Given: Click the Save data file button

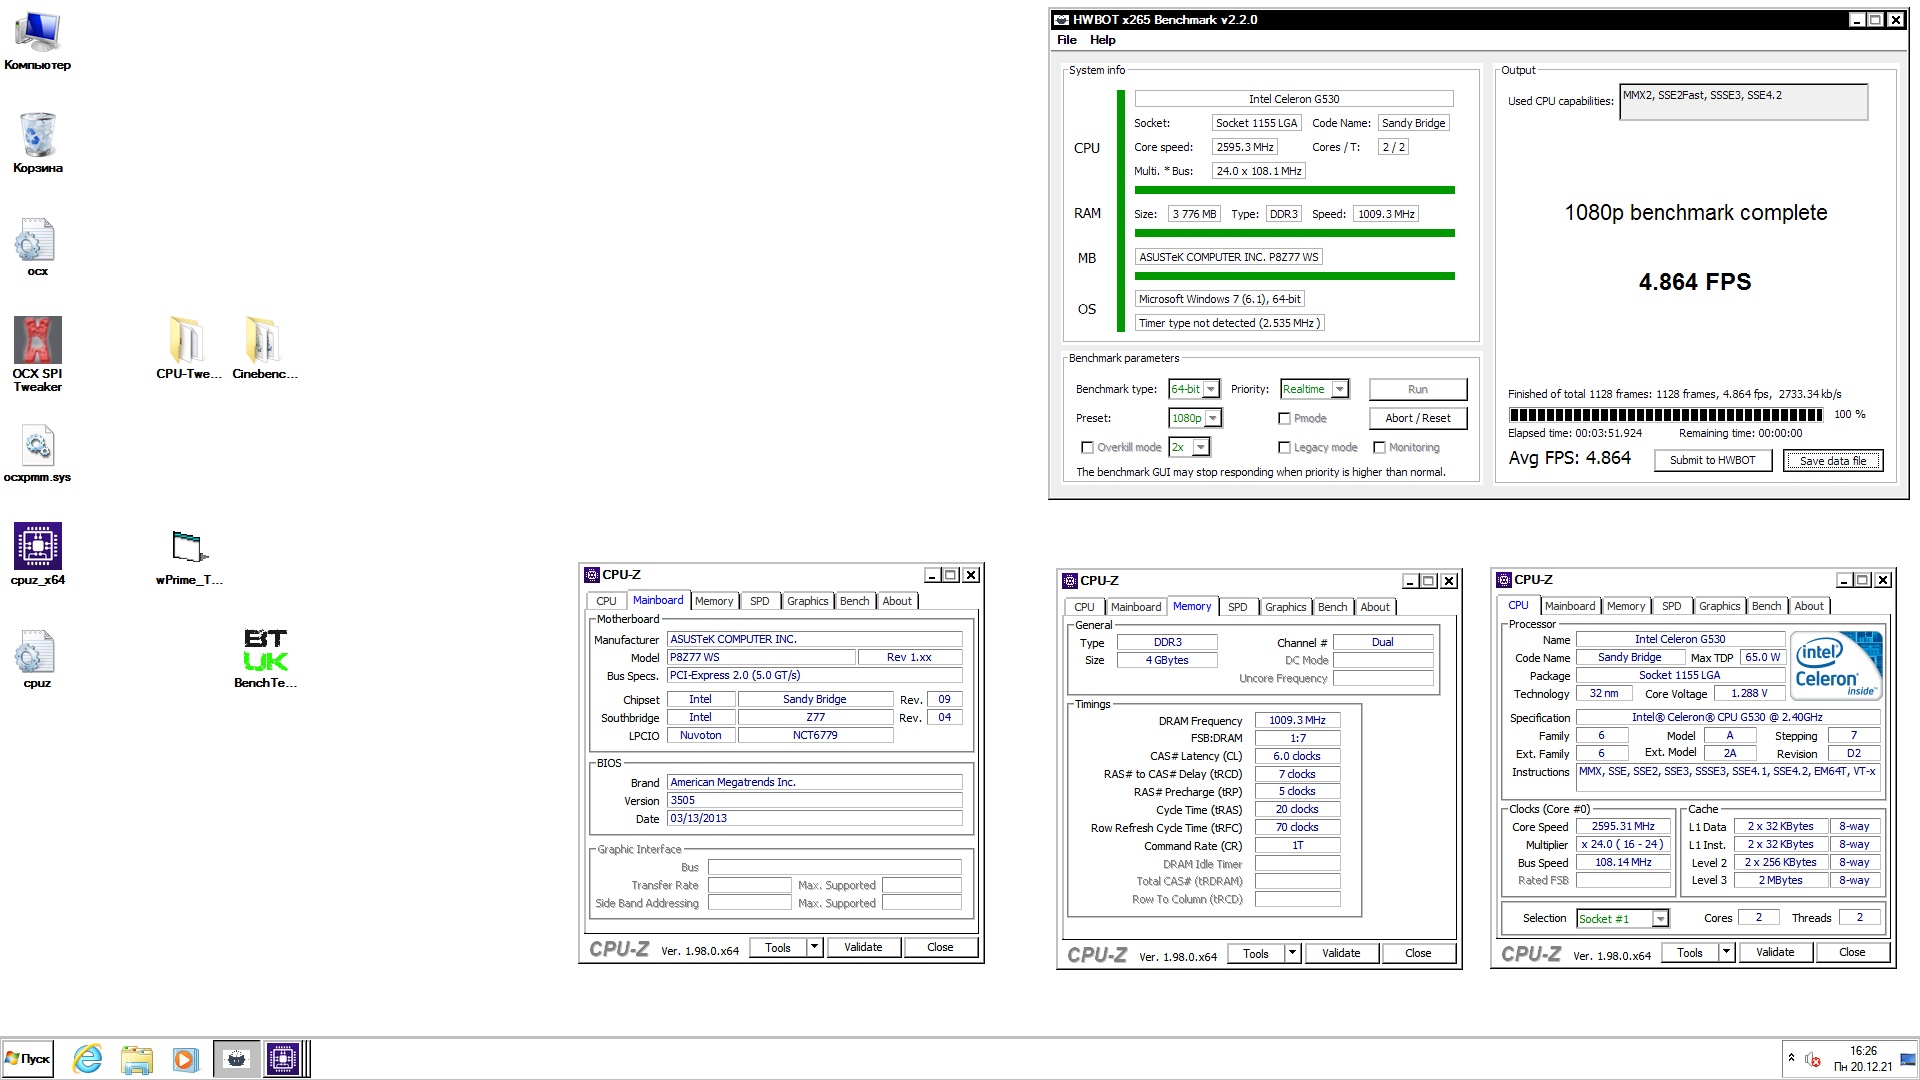Looking at the screenshot, I should [1832, 460].
